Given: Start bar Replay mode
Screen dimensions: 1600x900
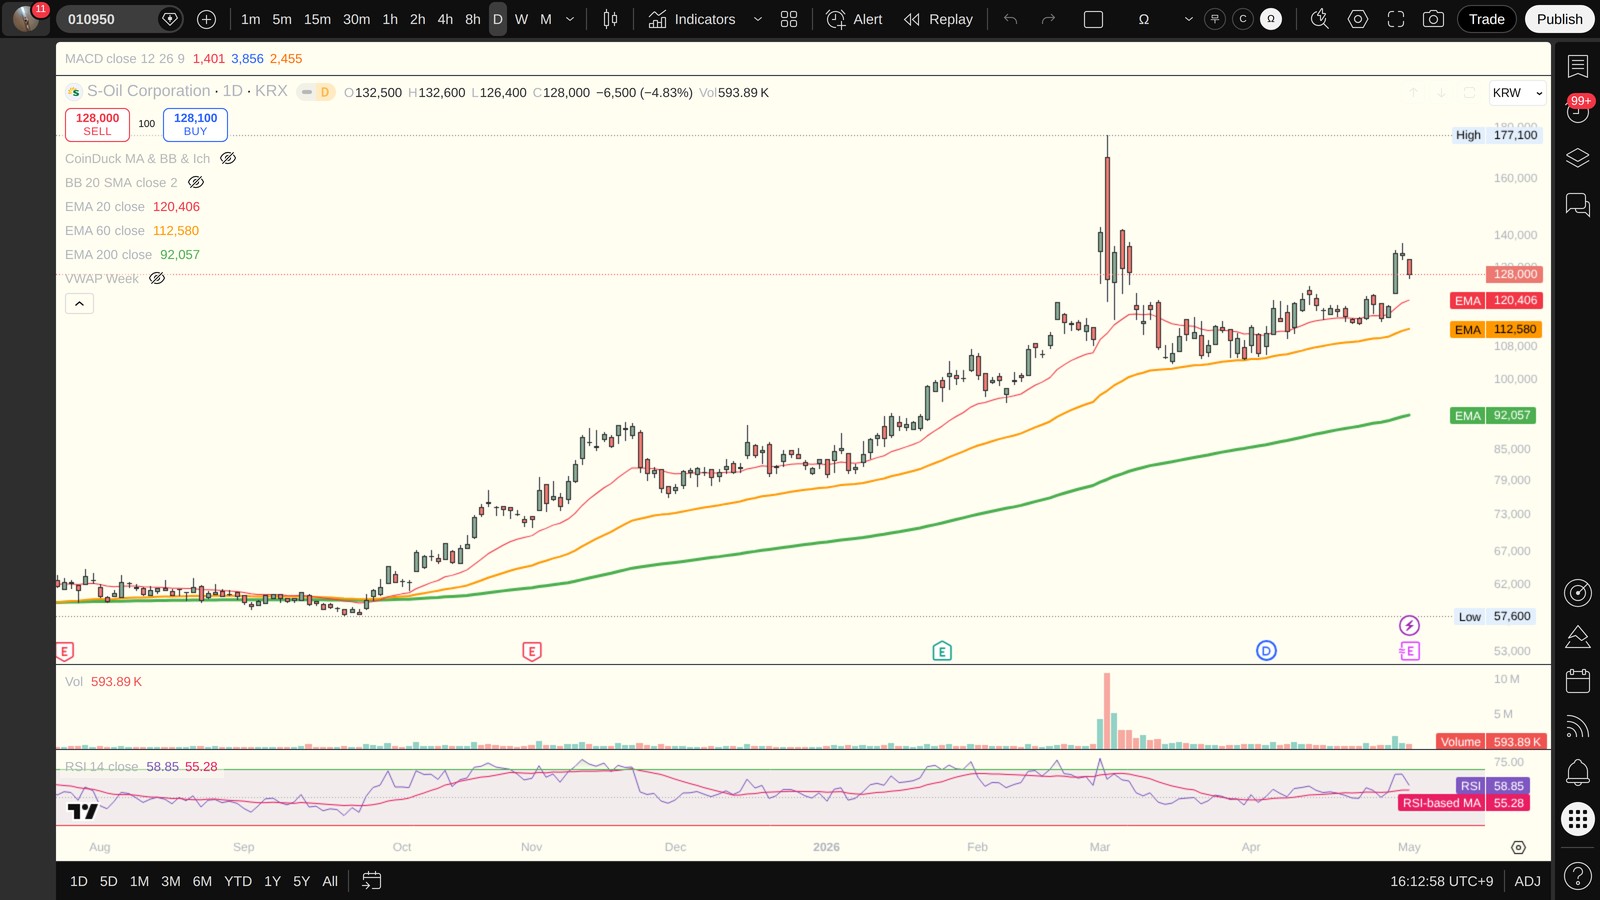Looking at the screenshot, I should point(938,19).
